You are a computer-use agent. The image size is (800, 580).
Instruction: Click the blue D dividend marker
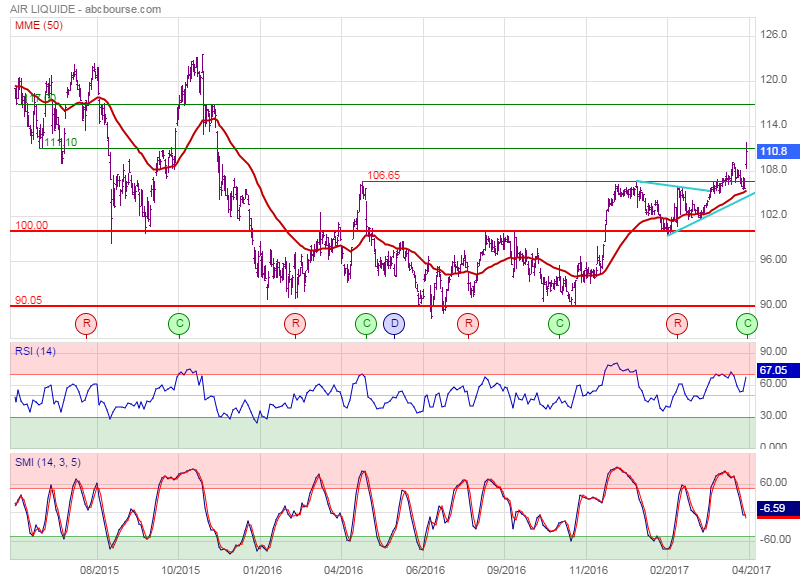click(x=395, y=323)
